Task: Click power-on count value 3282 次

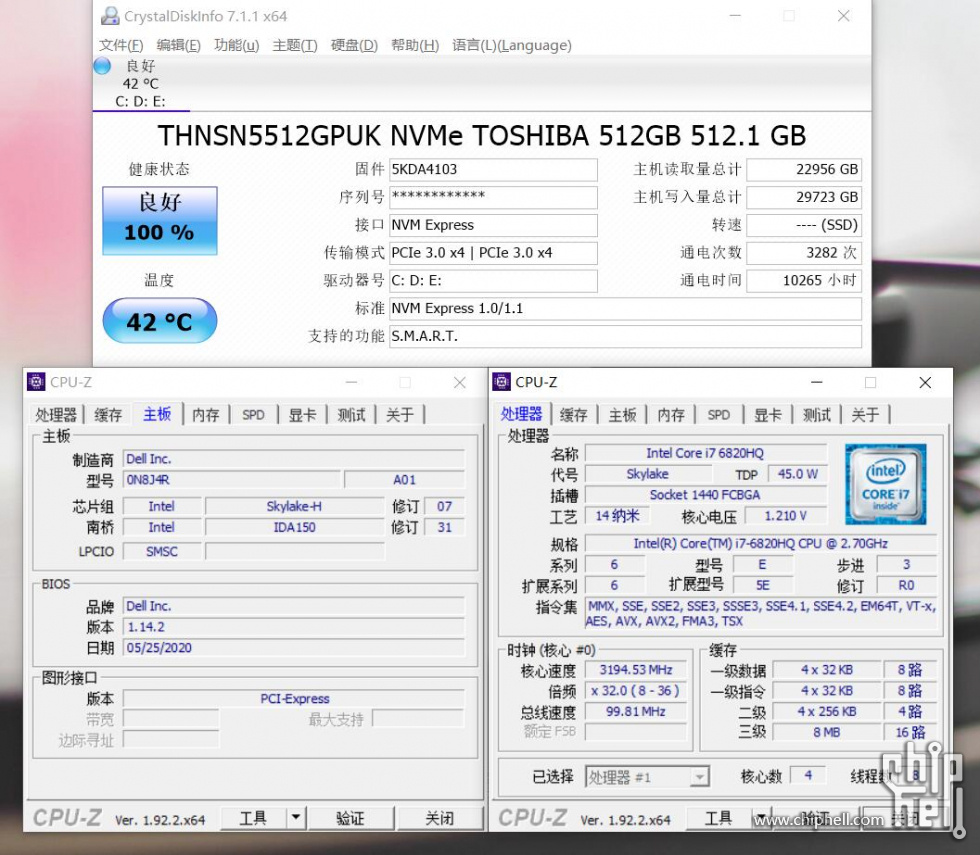Action: point(804,252)
